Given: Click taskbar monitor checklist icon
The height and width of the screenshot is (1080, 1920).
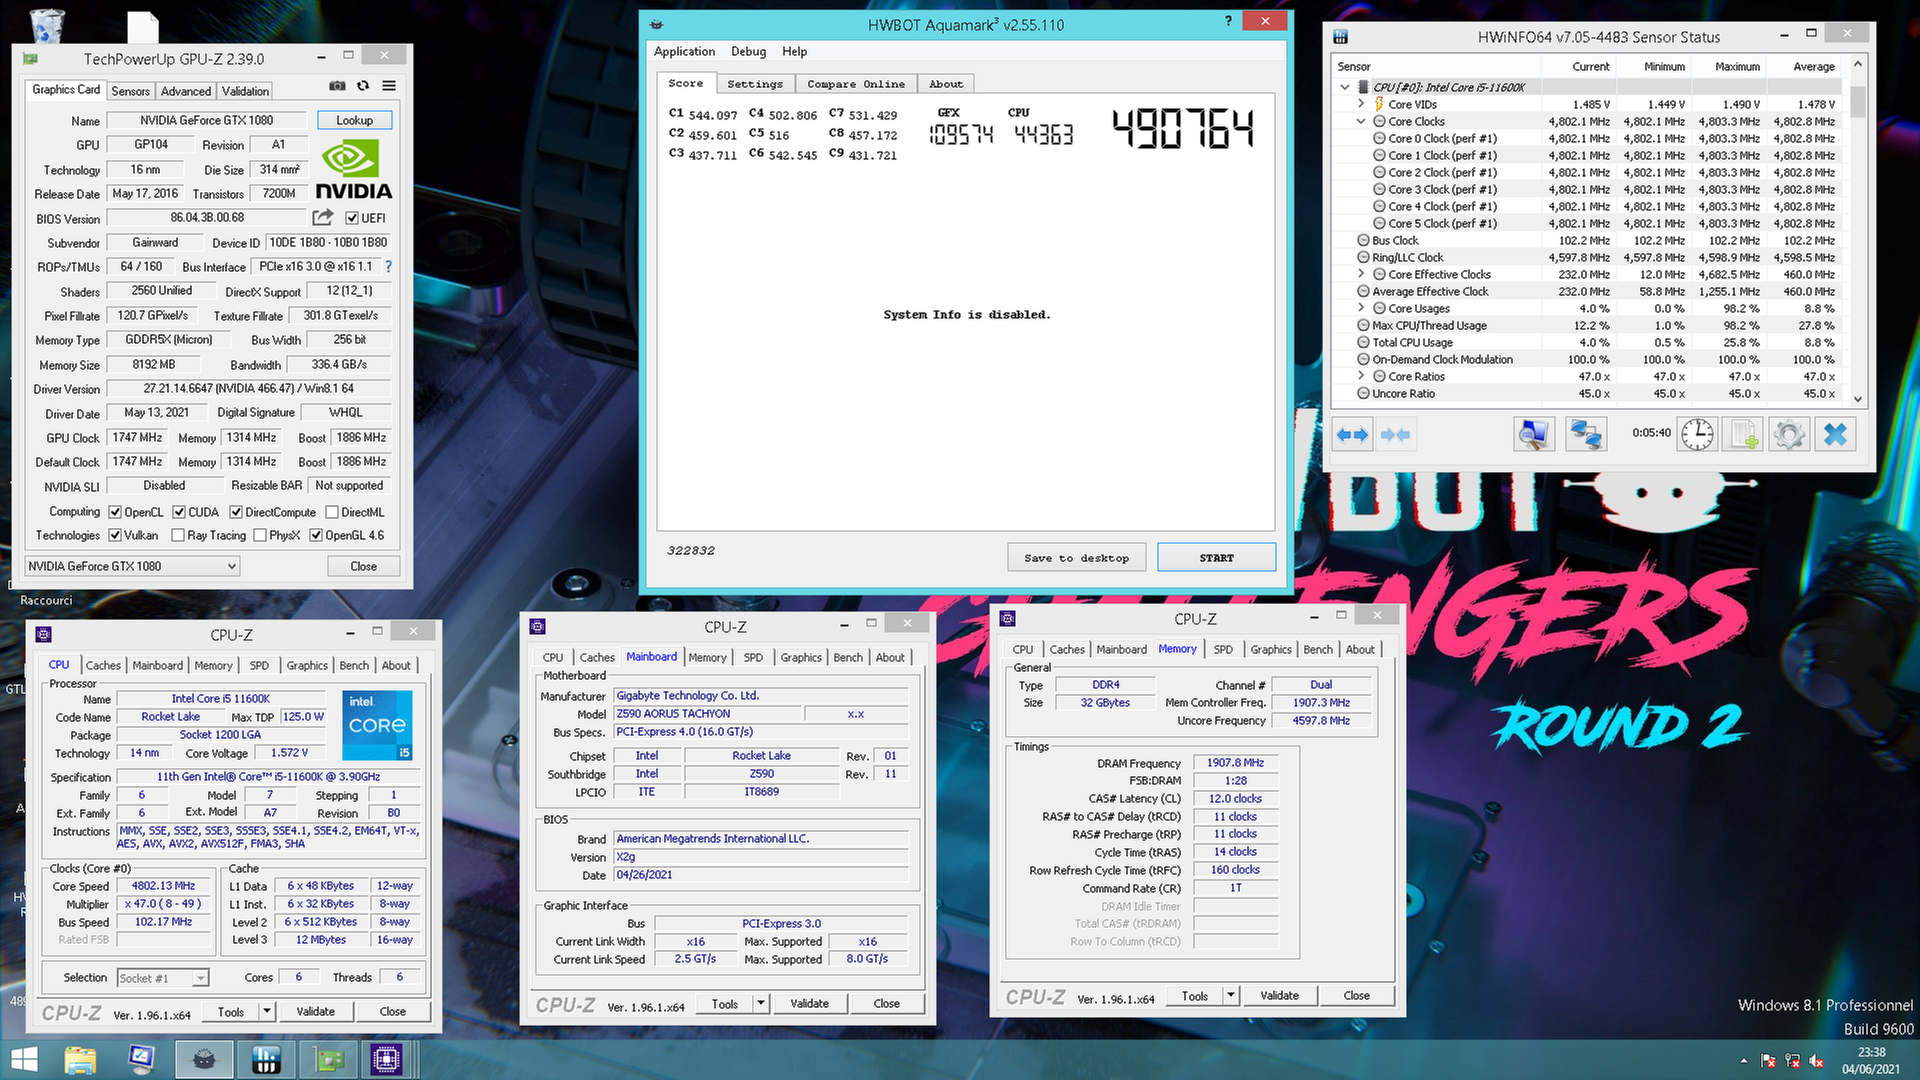Looking at the screenshot, I should pos(141,1060).
